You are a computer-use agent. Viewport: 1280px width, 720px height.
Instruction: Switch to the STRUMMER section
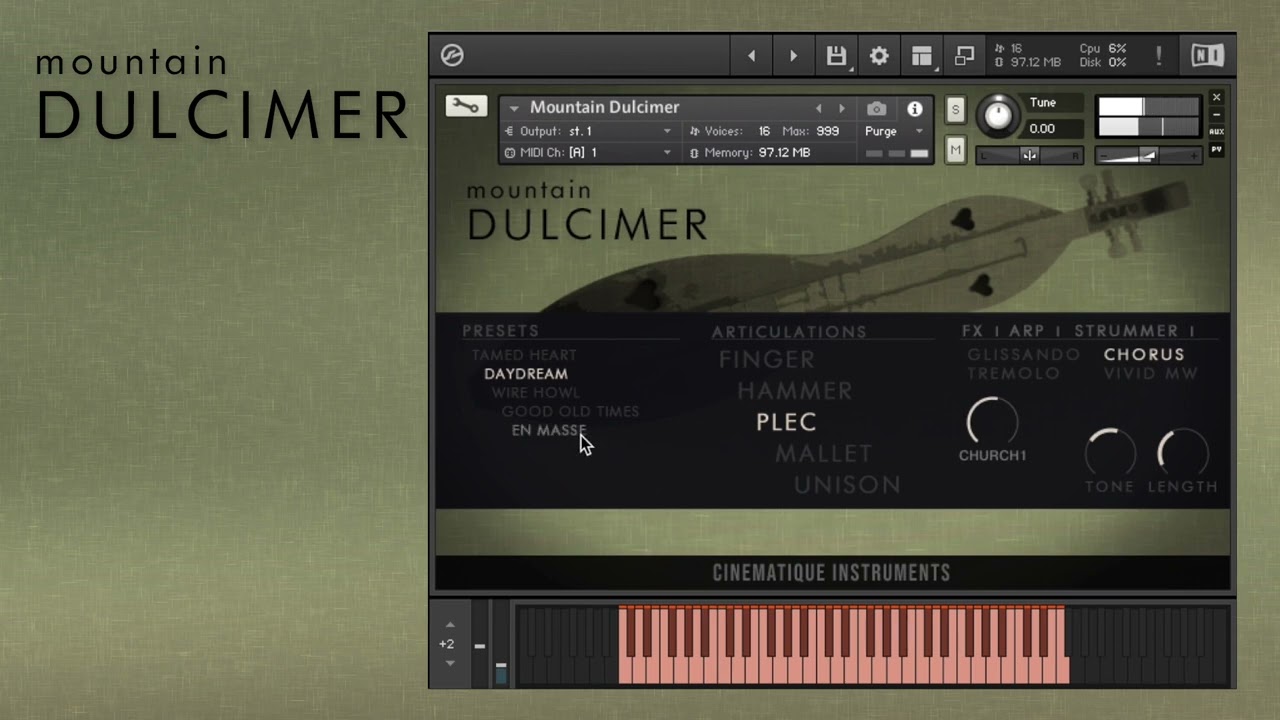pos(1126,331)
